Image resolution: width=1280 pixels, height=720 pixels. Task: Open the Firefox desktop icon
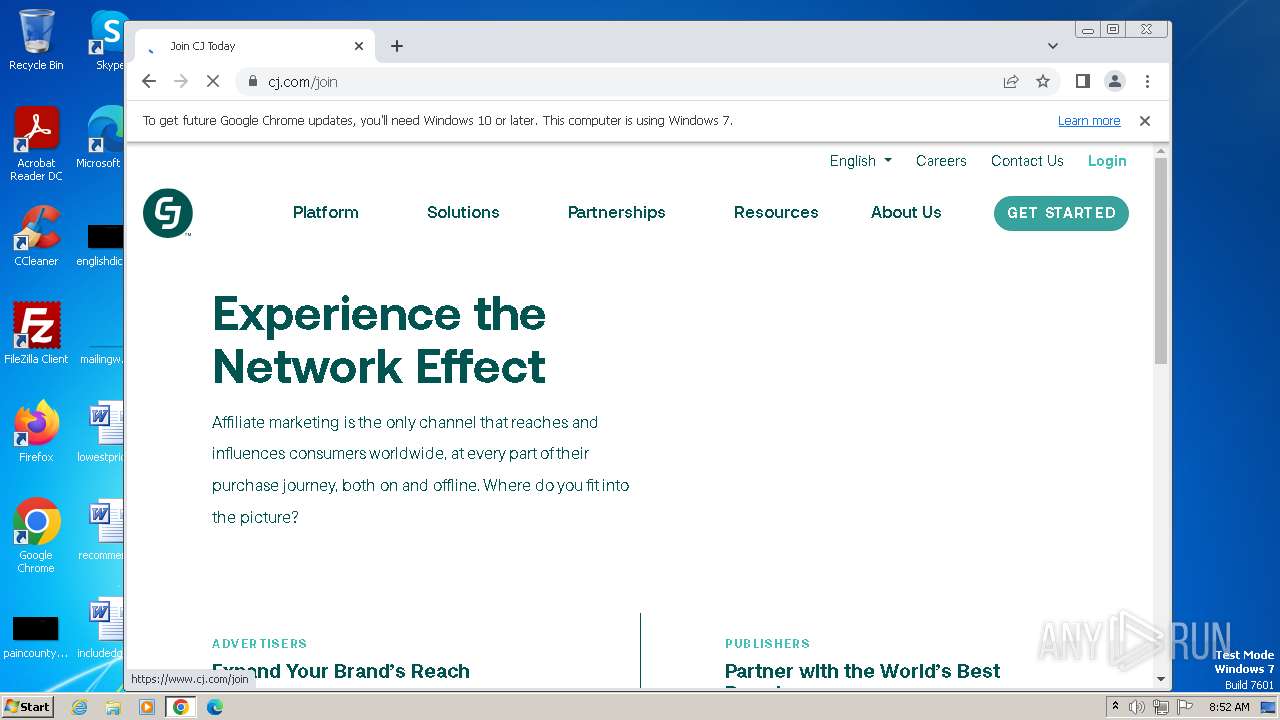36,432
